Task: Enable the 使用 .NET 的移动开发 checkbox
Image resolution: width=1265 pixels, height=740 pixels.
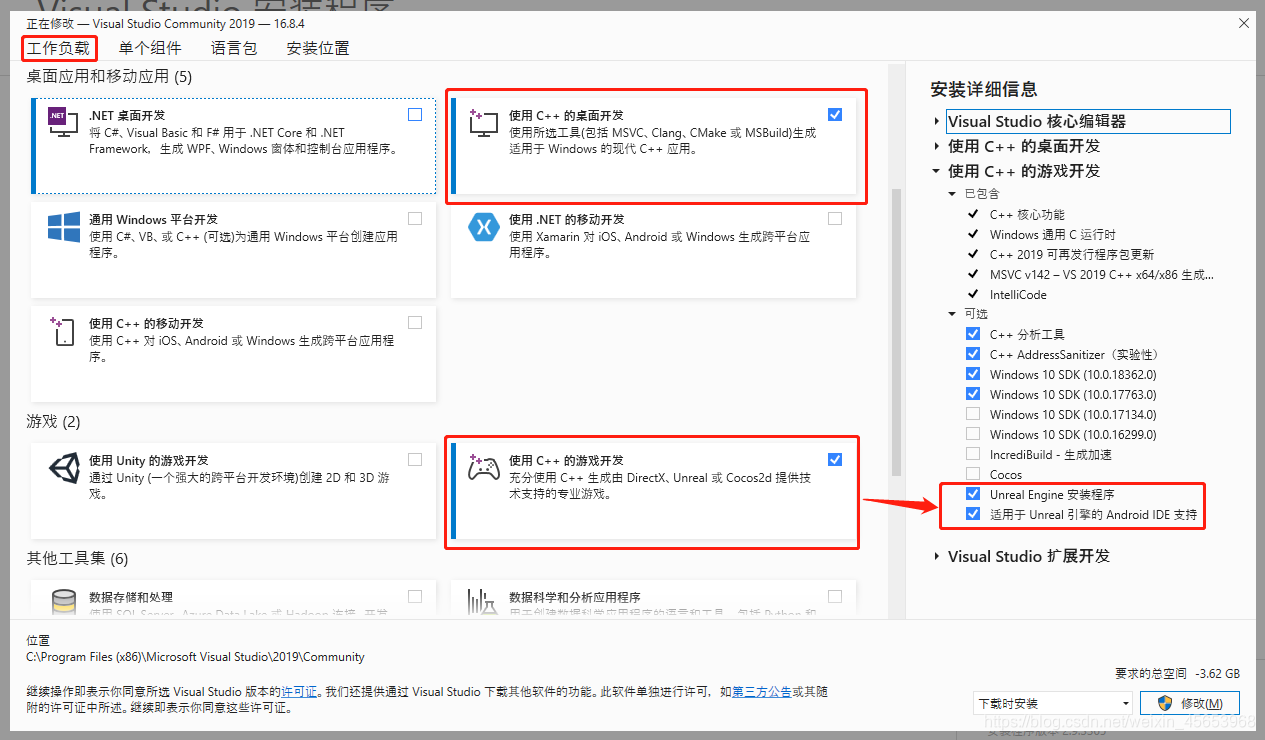Action: coord(835,218)
